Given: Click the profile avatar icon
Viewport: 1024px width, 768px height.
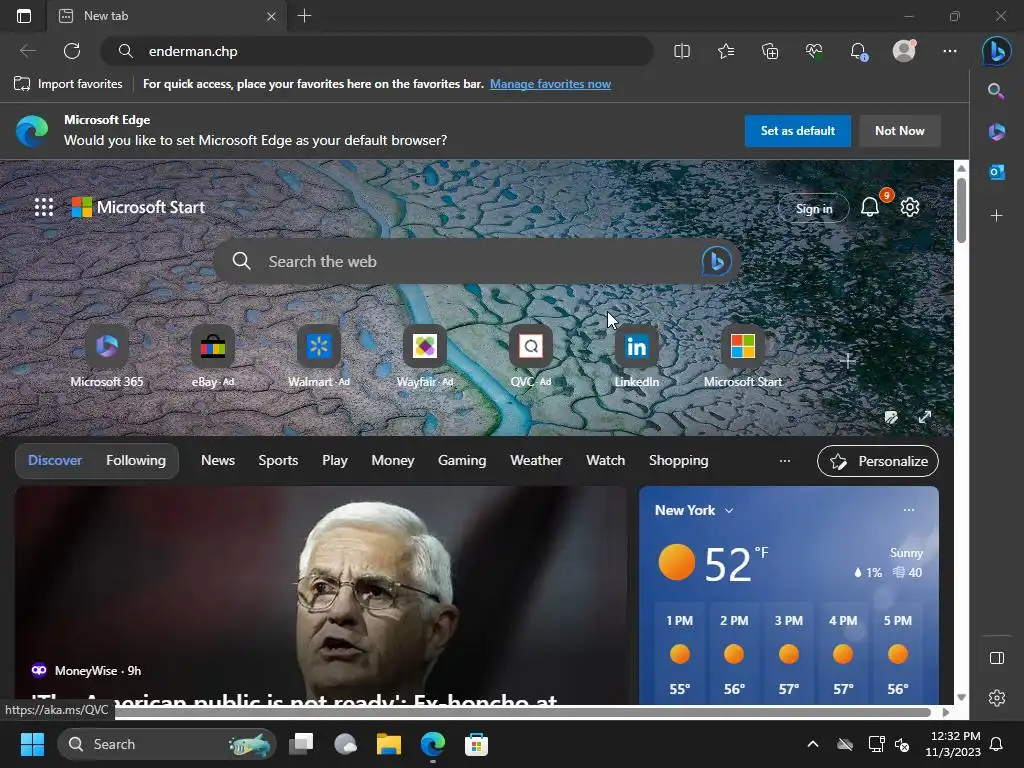Looking at the screenshot, I should pos(904,51).
